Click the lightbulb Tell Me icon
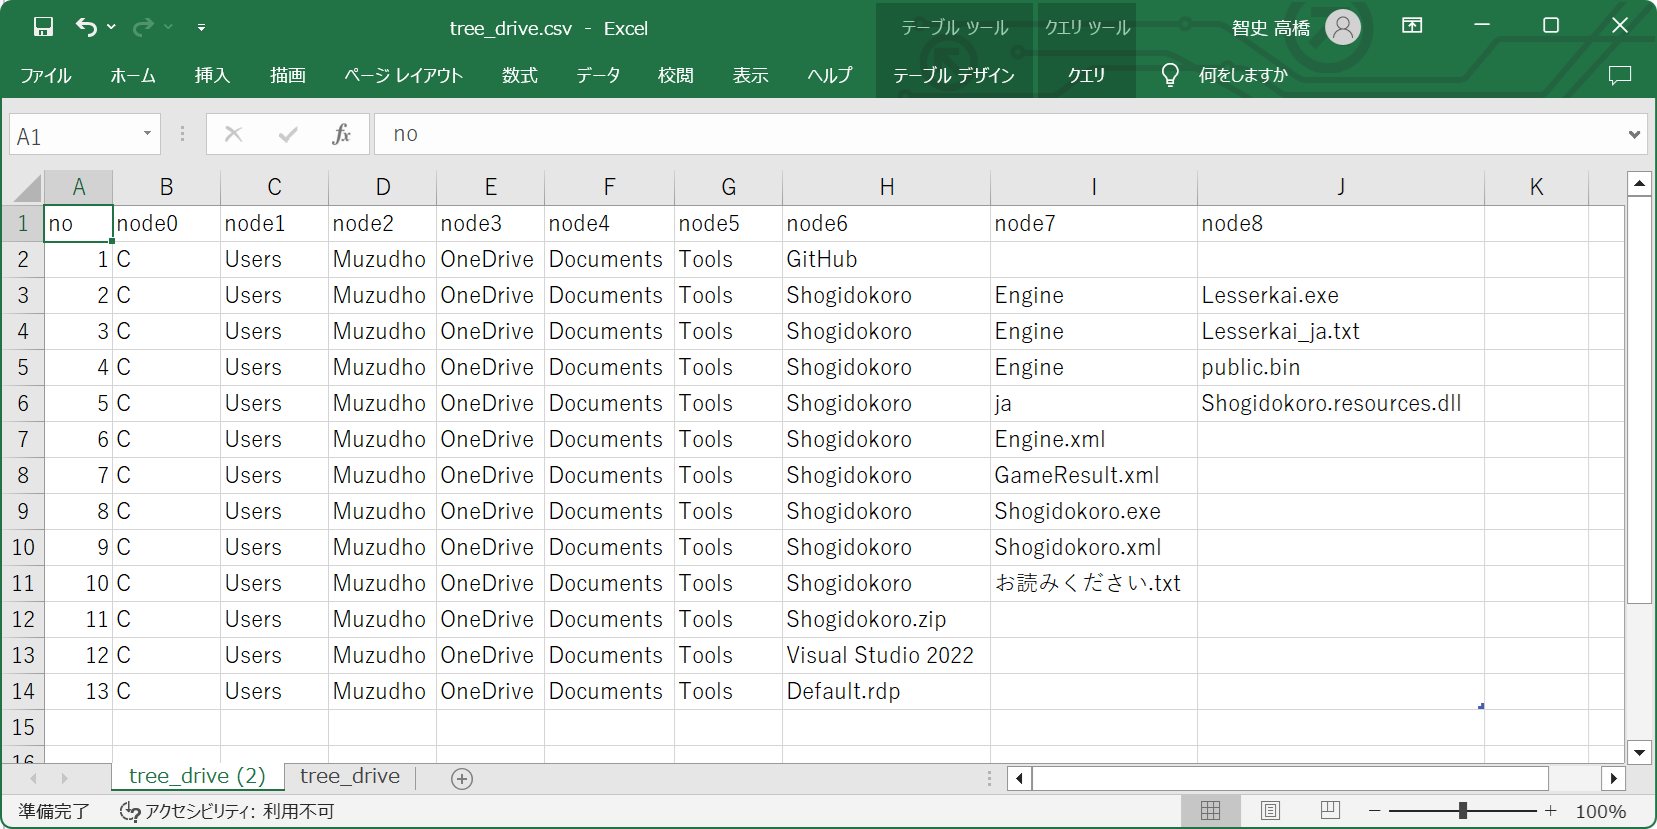The height and width of the screenshot is (829, 1657). (1169, 75)
